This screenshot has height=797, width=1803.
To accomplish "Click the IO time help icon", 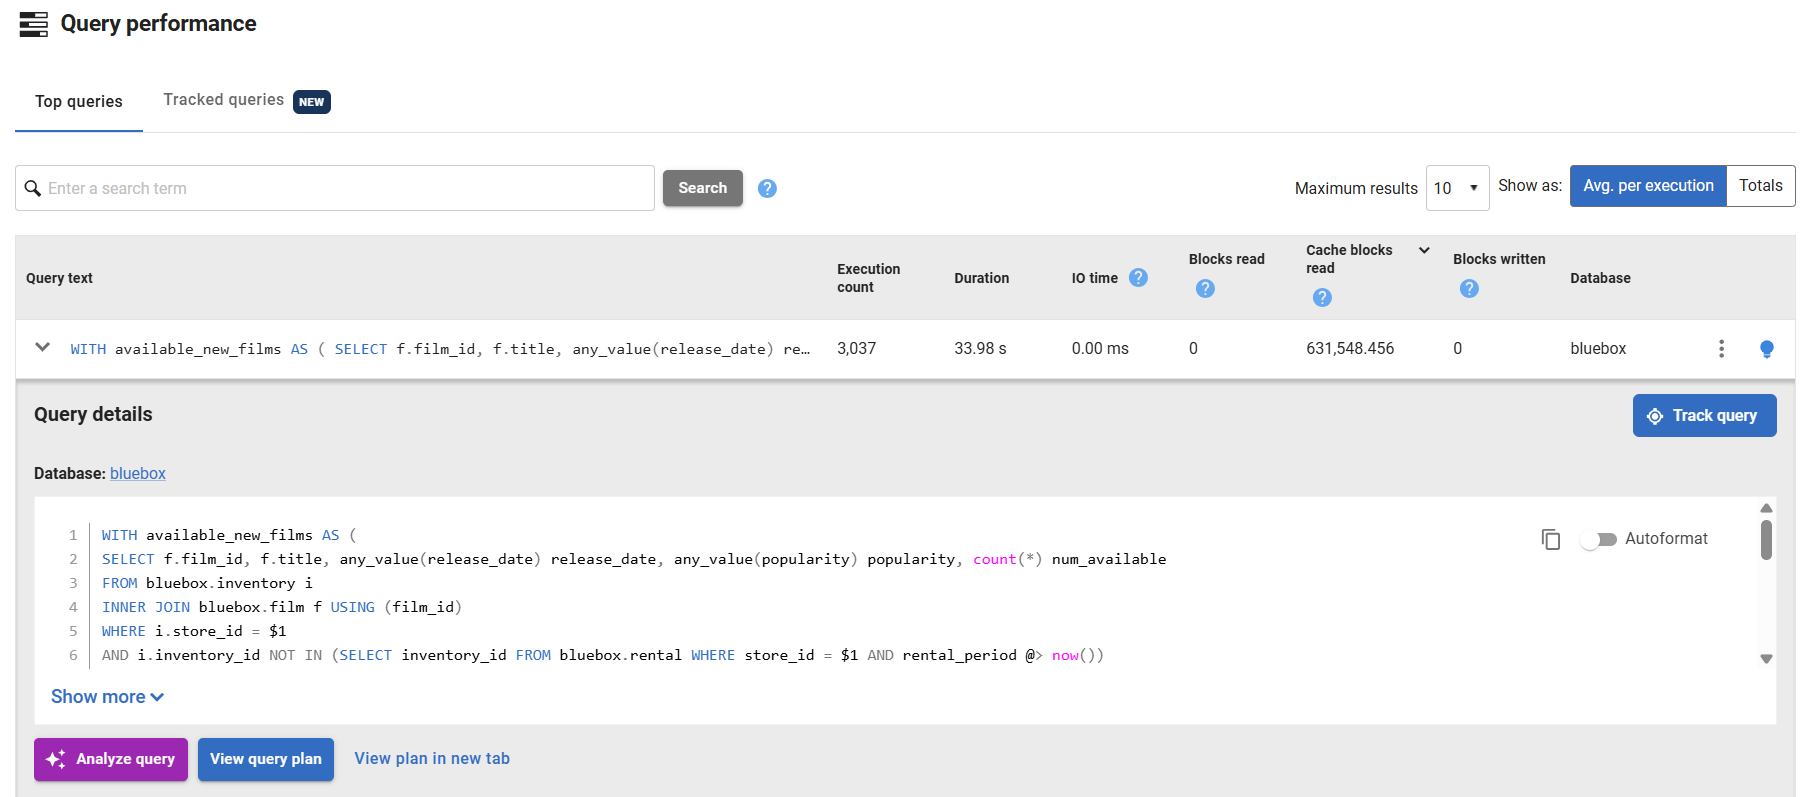I will (x=1138, y=278).
